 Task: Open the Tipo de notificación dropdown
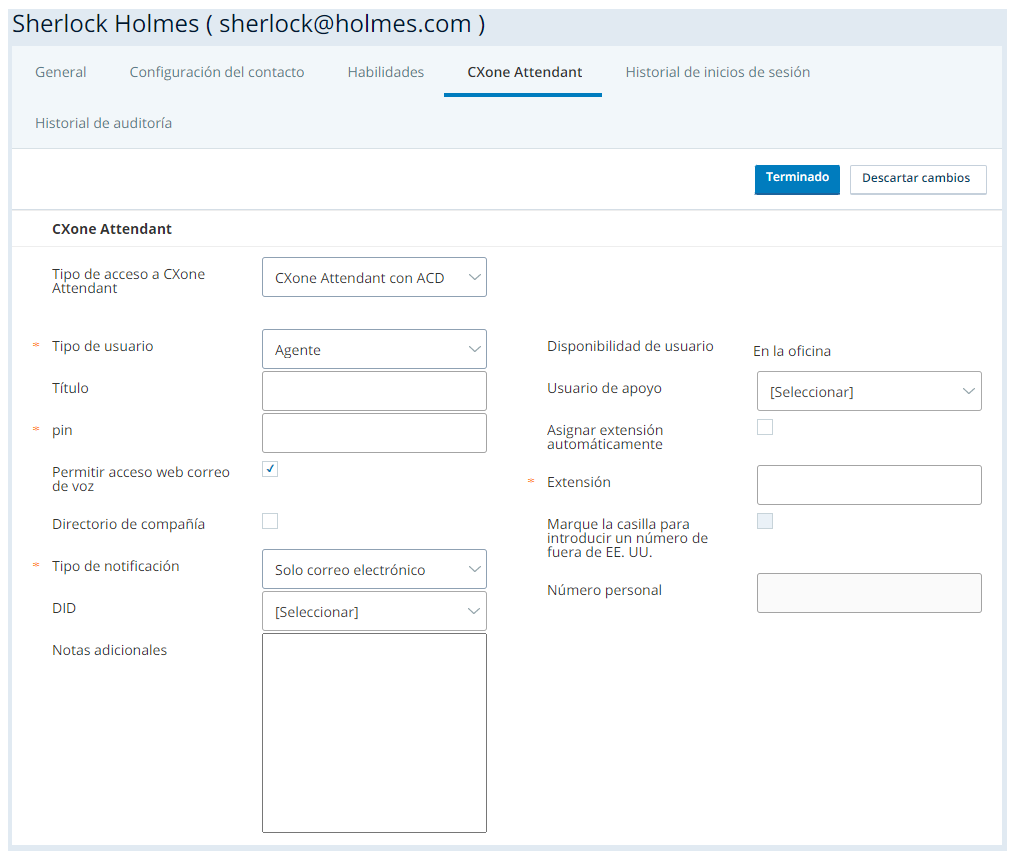(x=374, y=569)
